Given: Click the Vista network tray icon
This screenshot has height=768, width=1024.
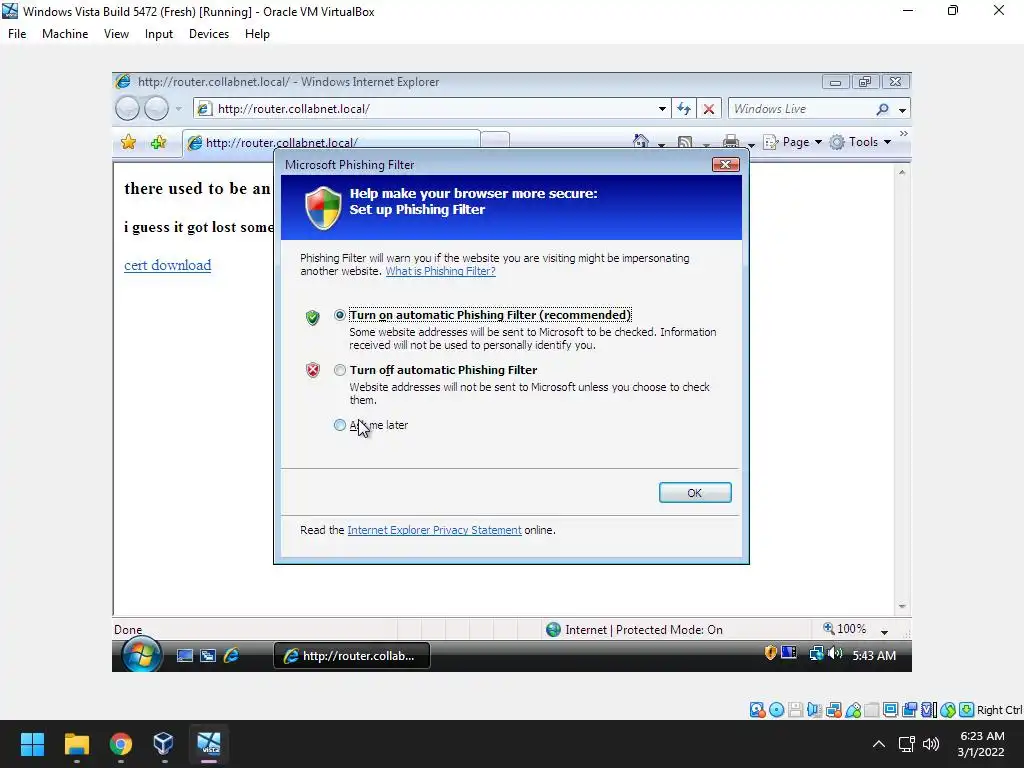Looking at the screenshot, I should 816,653.
